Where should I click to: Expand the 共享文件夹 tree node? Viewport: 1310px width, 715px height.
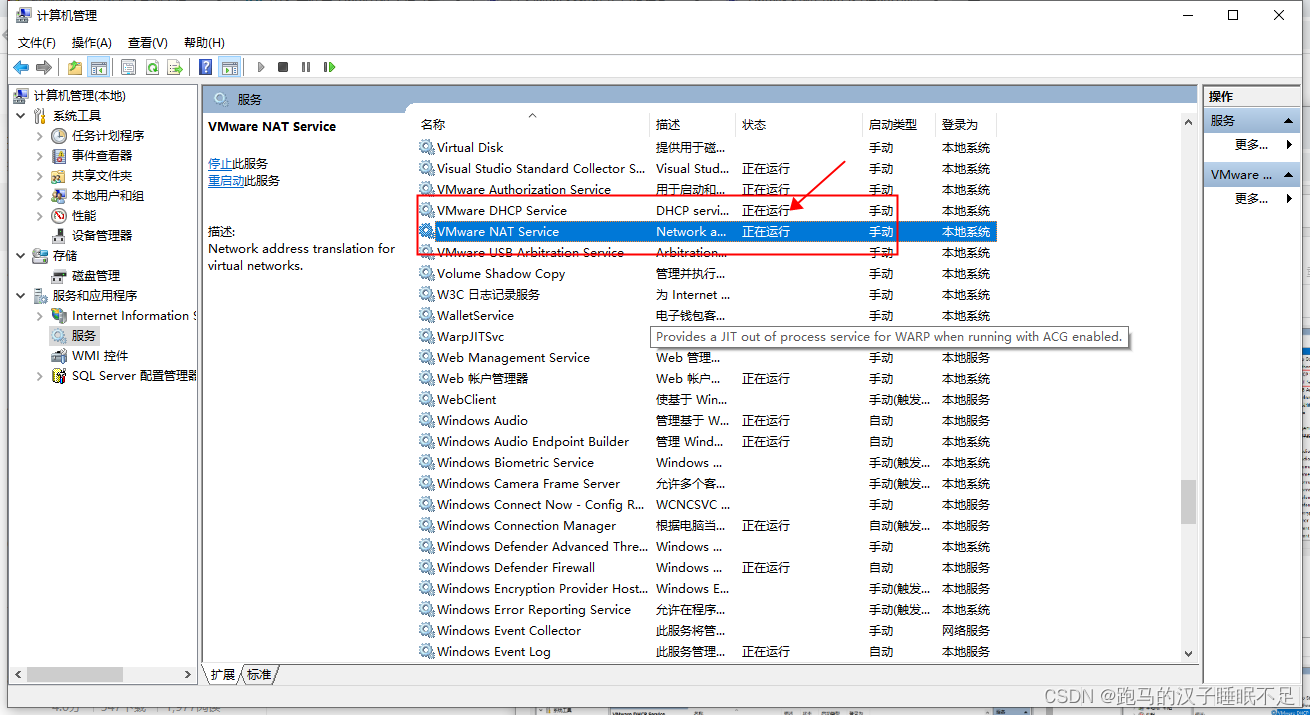(40, 175)
